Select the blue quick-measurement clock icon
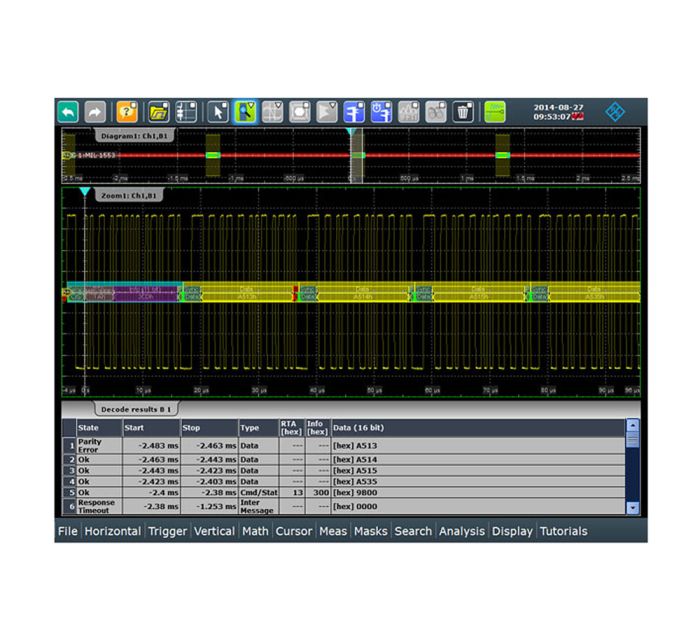The width and height of the screenshot is (700, 640). tap(381, 112)
